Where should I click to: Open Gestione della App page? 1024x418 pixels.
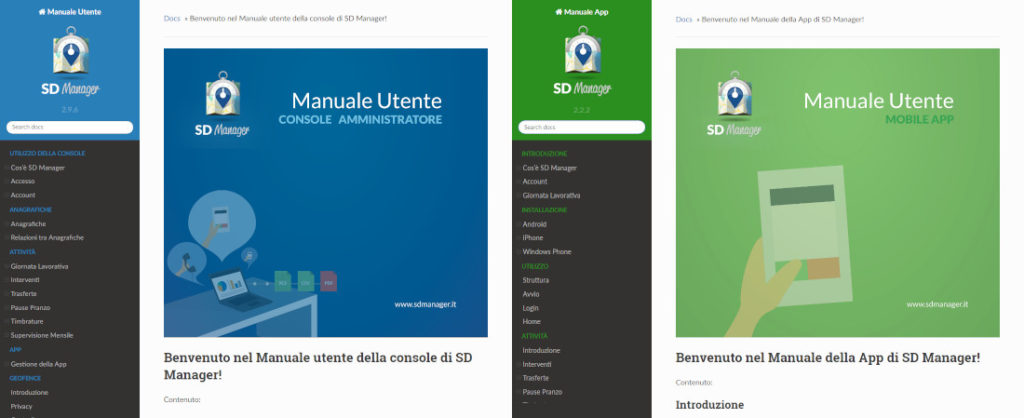pyautogui.click(x=38, y=363)
